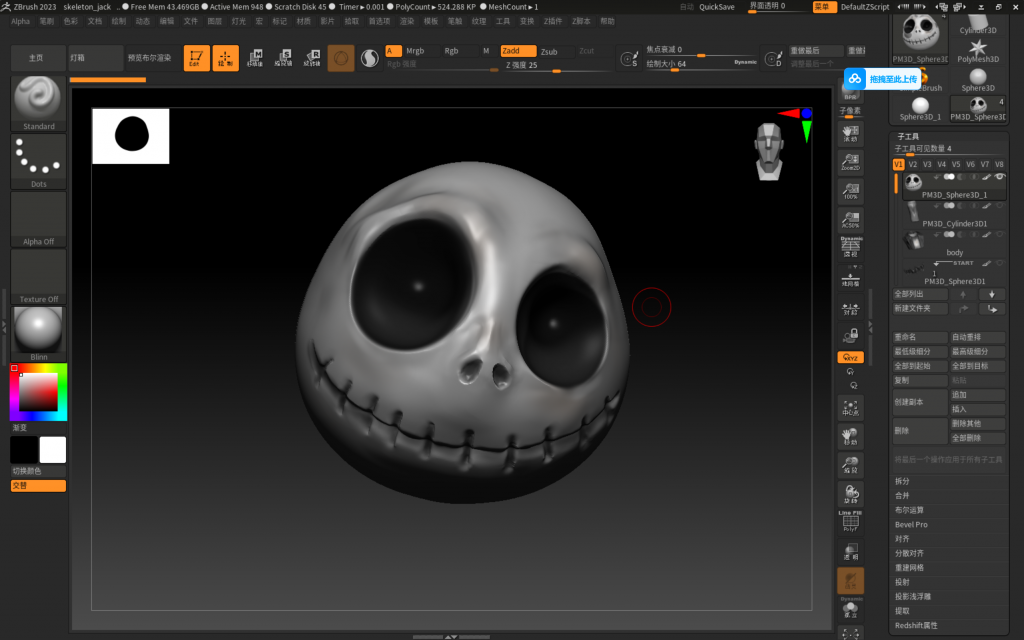Screen dimensions: 1024x640
Task: Click the Line Fill PolyF icon
Action: click(x=850, y=521)
